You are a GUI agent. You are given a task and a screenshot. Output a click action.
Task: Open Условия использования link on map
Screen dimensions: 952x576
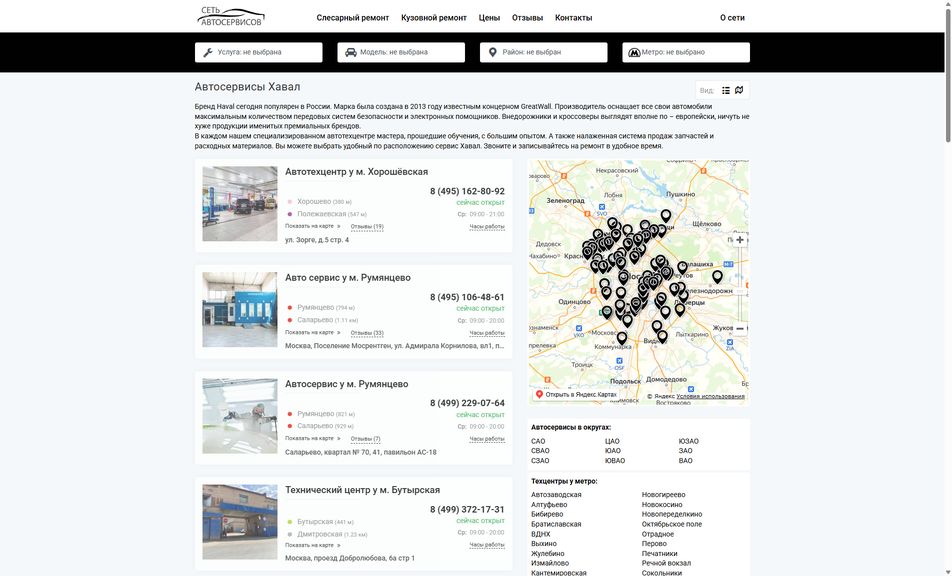pyautogui.click(x=710, y=396)
